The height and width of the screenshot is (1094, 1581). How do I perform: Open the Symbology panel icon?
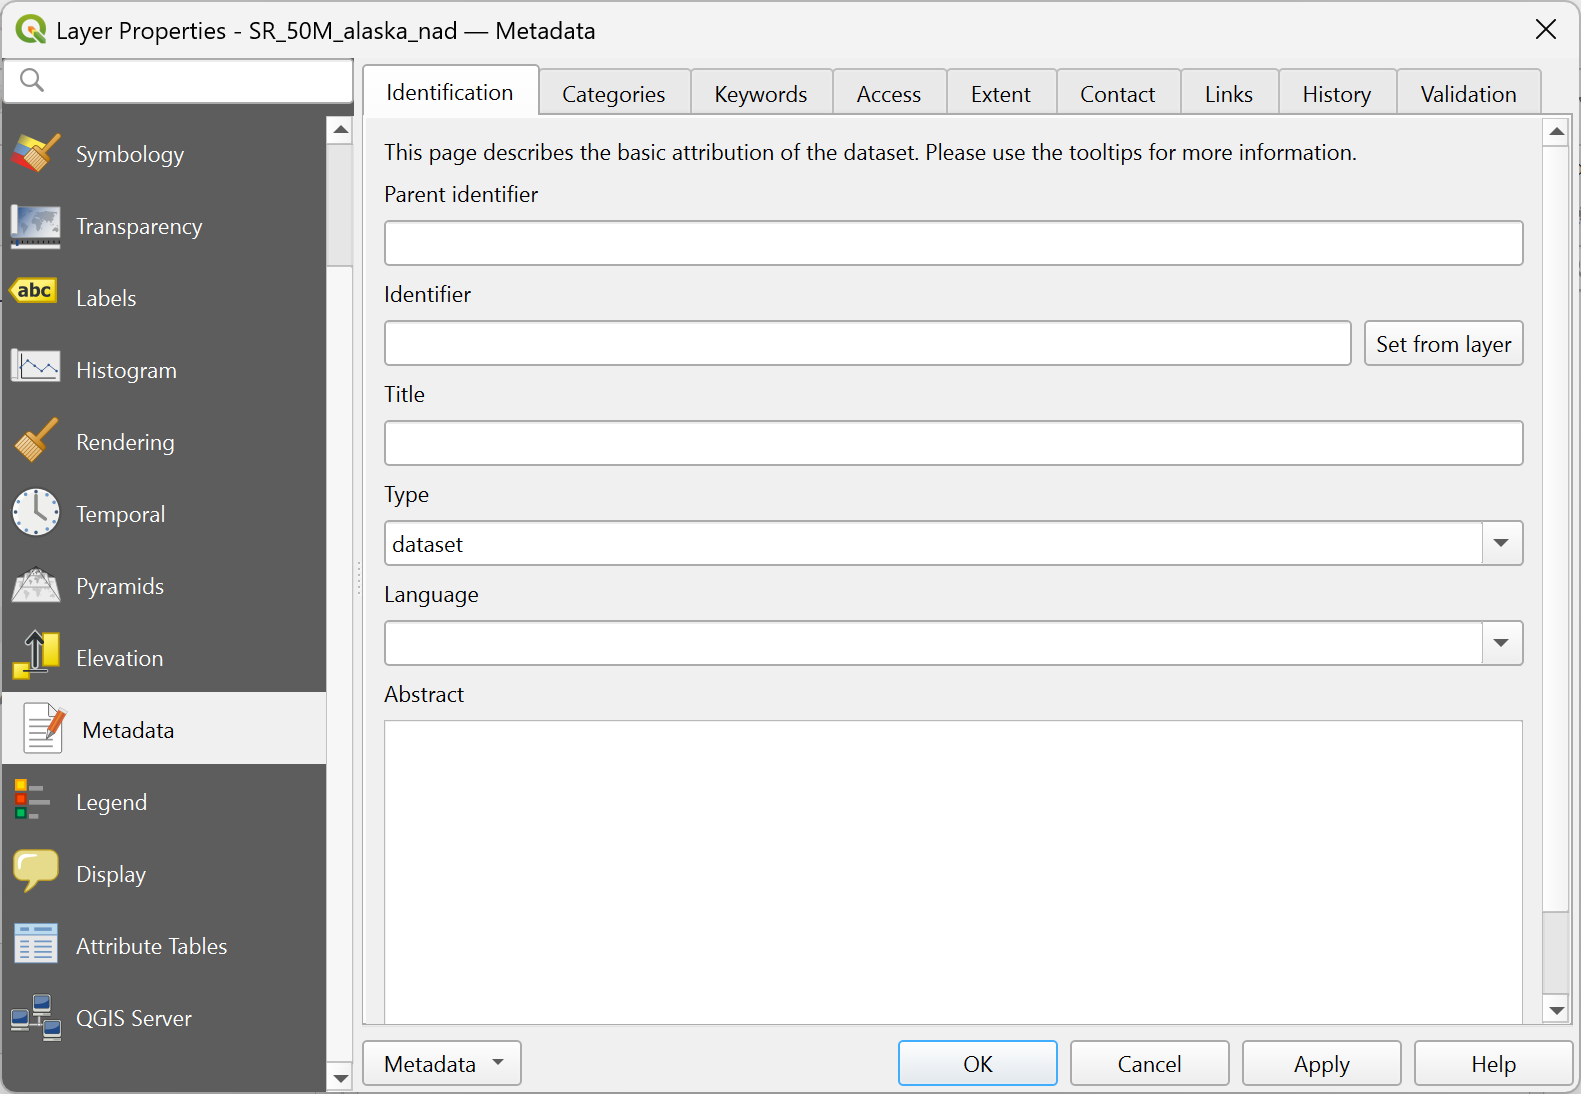(36, 154)
